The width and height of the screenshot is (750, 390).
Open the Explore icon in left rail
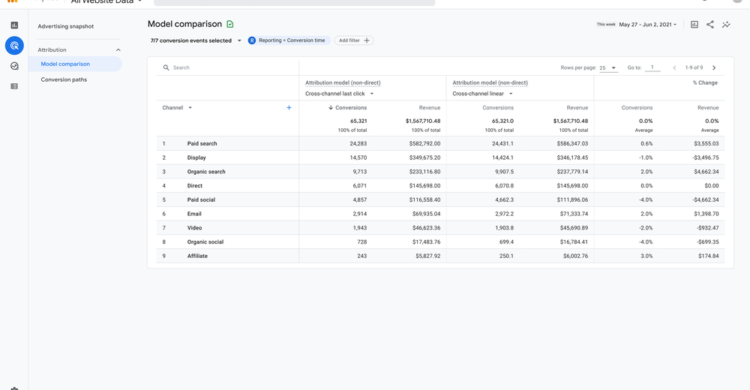[x=14, y=66]
